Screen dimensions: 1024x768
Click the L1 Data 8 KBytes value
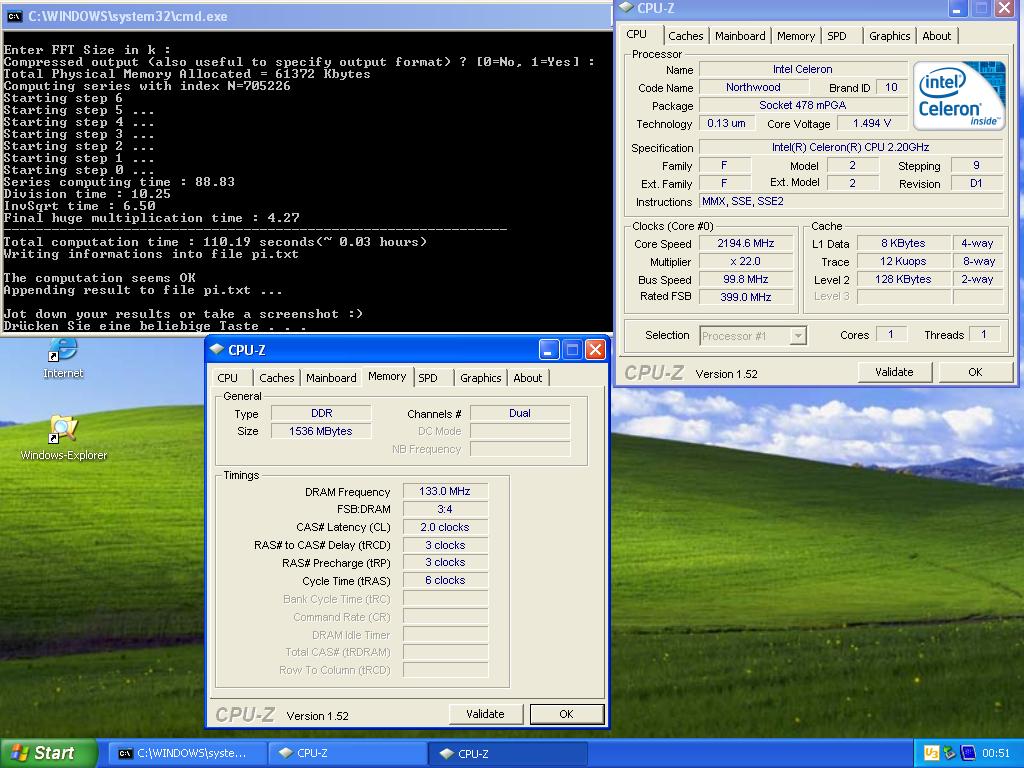click(903, 243)
